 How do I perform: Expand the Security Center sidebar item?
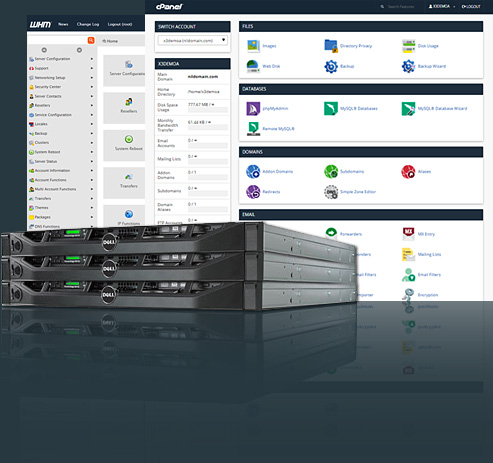(61, 87)
